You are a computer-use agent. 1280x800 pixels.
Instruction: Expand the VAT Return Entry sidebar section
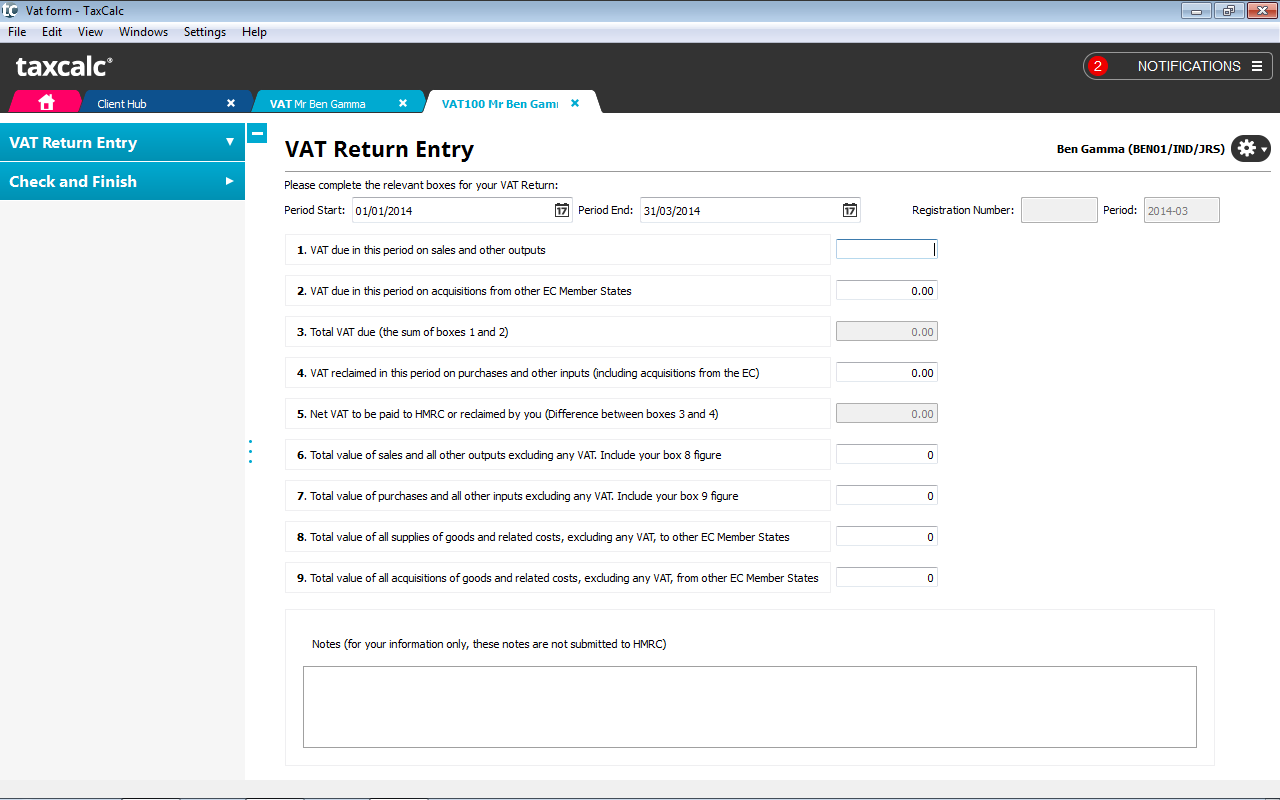coord(122,142)
